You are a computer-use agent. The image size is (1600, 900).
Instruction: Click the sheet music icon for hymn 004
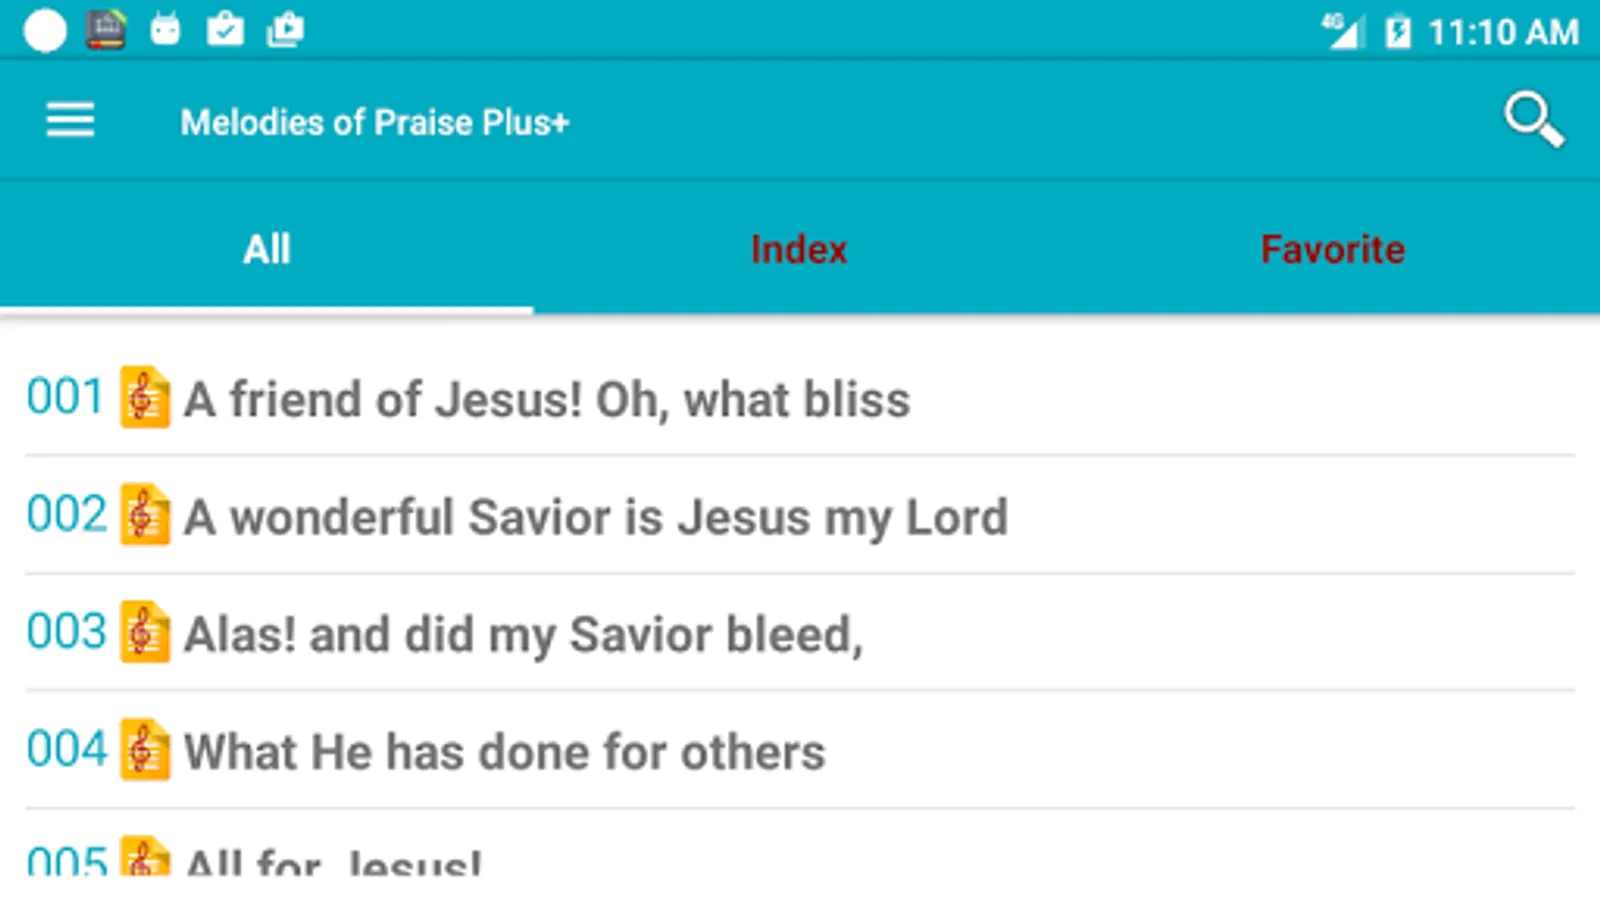point(145,750)
